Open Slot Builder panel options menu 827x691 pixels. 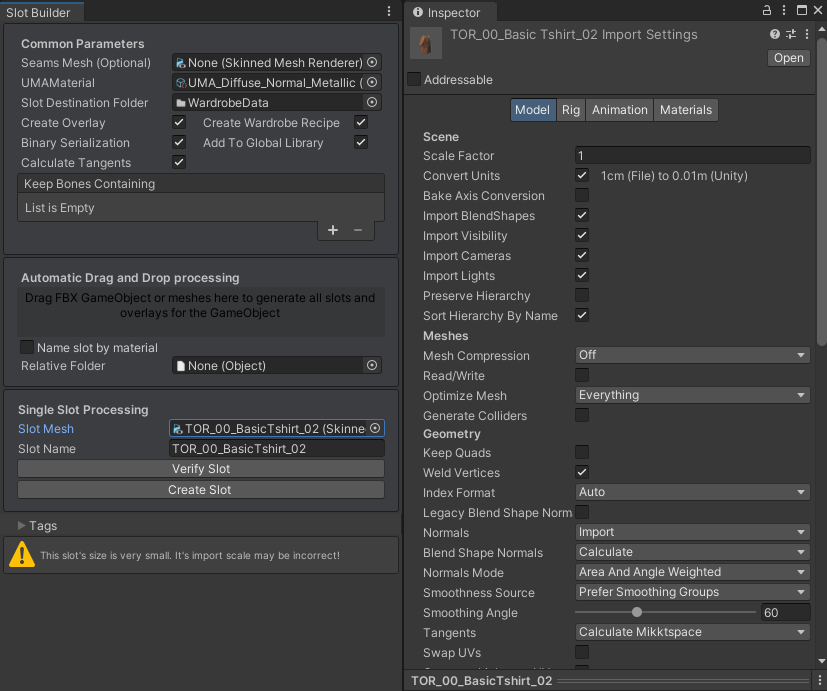[389, 11]
